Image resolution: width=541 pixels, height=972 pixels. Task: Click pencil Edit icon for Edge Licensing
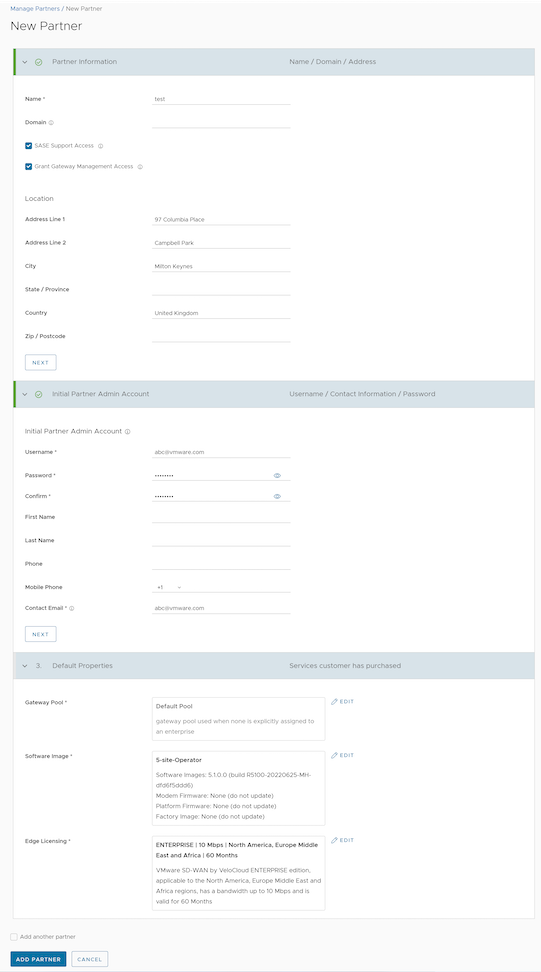335,840
